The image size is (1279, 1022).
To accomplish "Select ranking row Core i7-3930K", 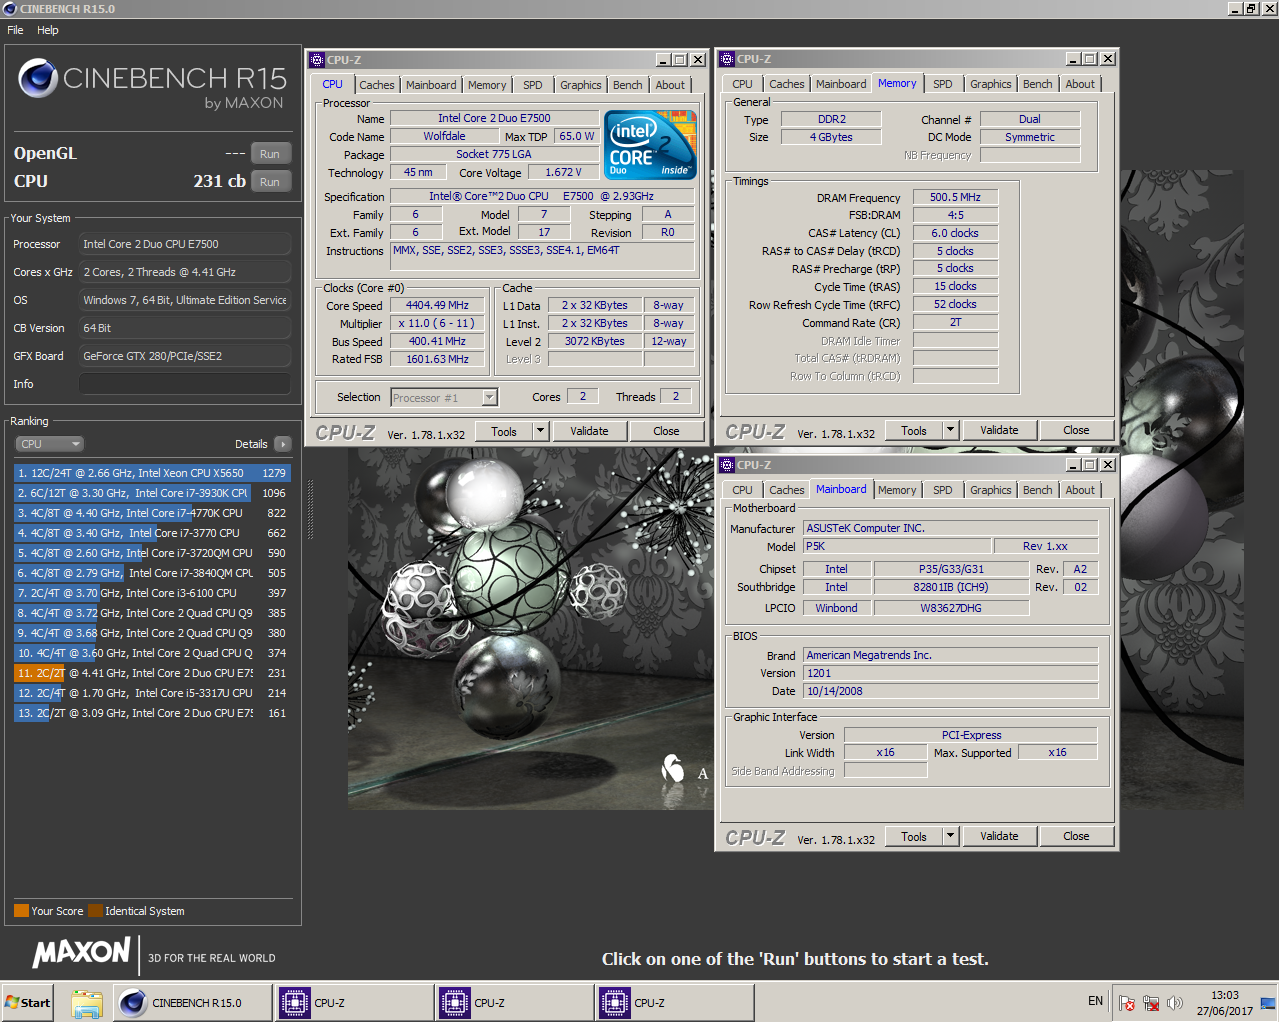I will pos(152,493).
